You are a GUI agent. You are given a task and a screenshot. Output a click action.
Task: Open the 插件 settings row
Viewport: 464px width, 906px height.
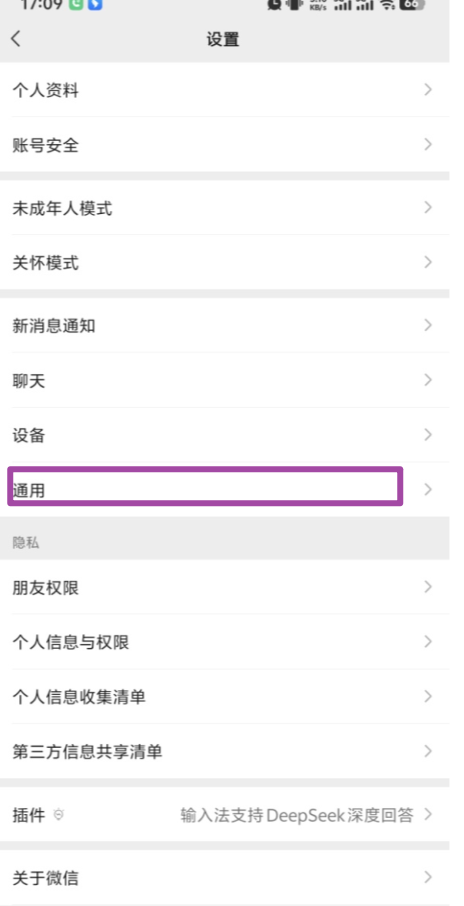[224, 815]
